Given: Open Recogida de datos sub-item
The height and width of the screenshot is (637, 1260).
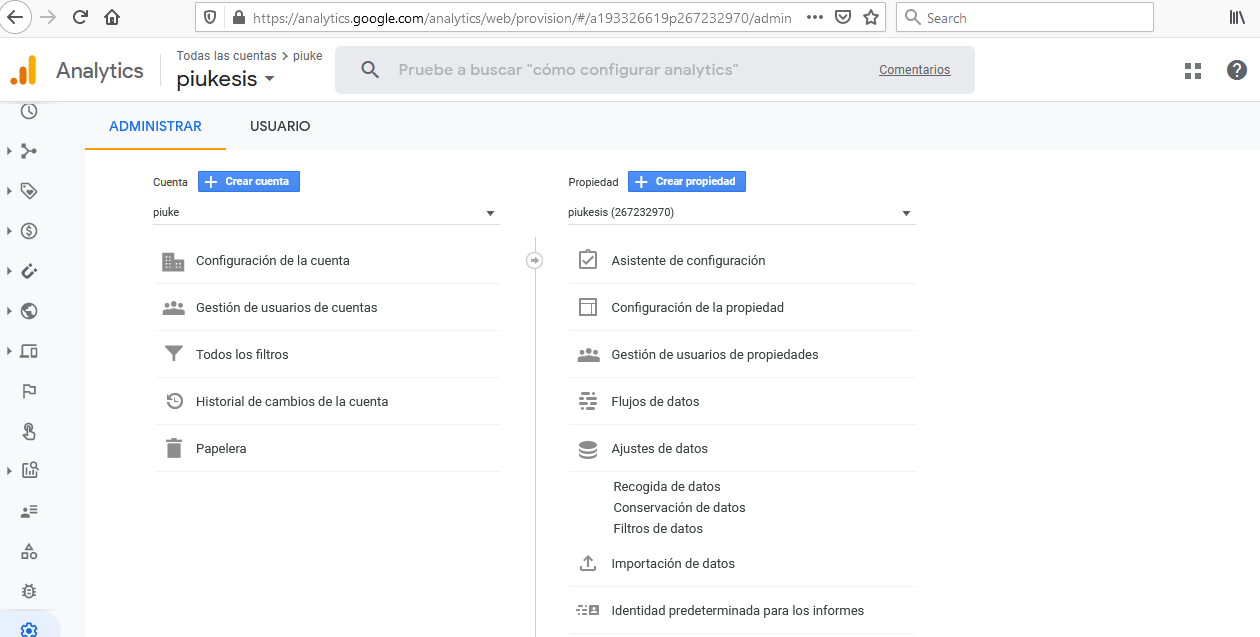Looking at the screenshot, I should click(x=667, y=487).
